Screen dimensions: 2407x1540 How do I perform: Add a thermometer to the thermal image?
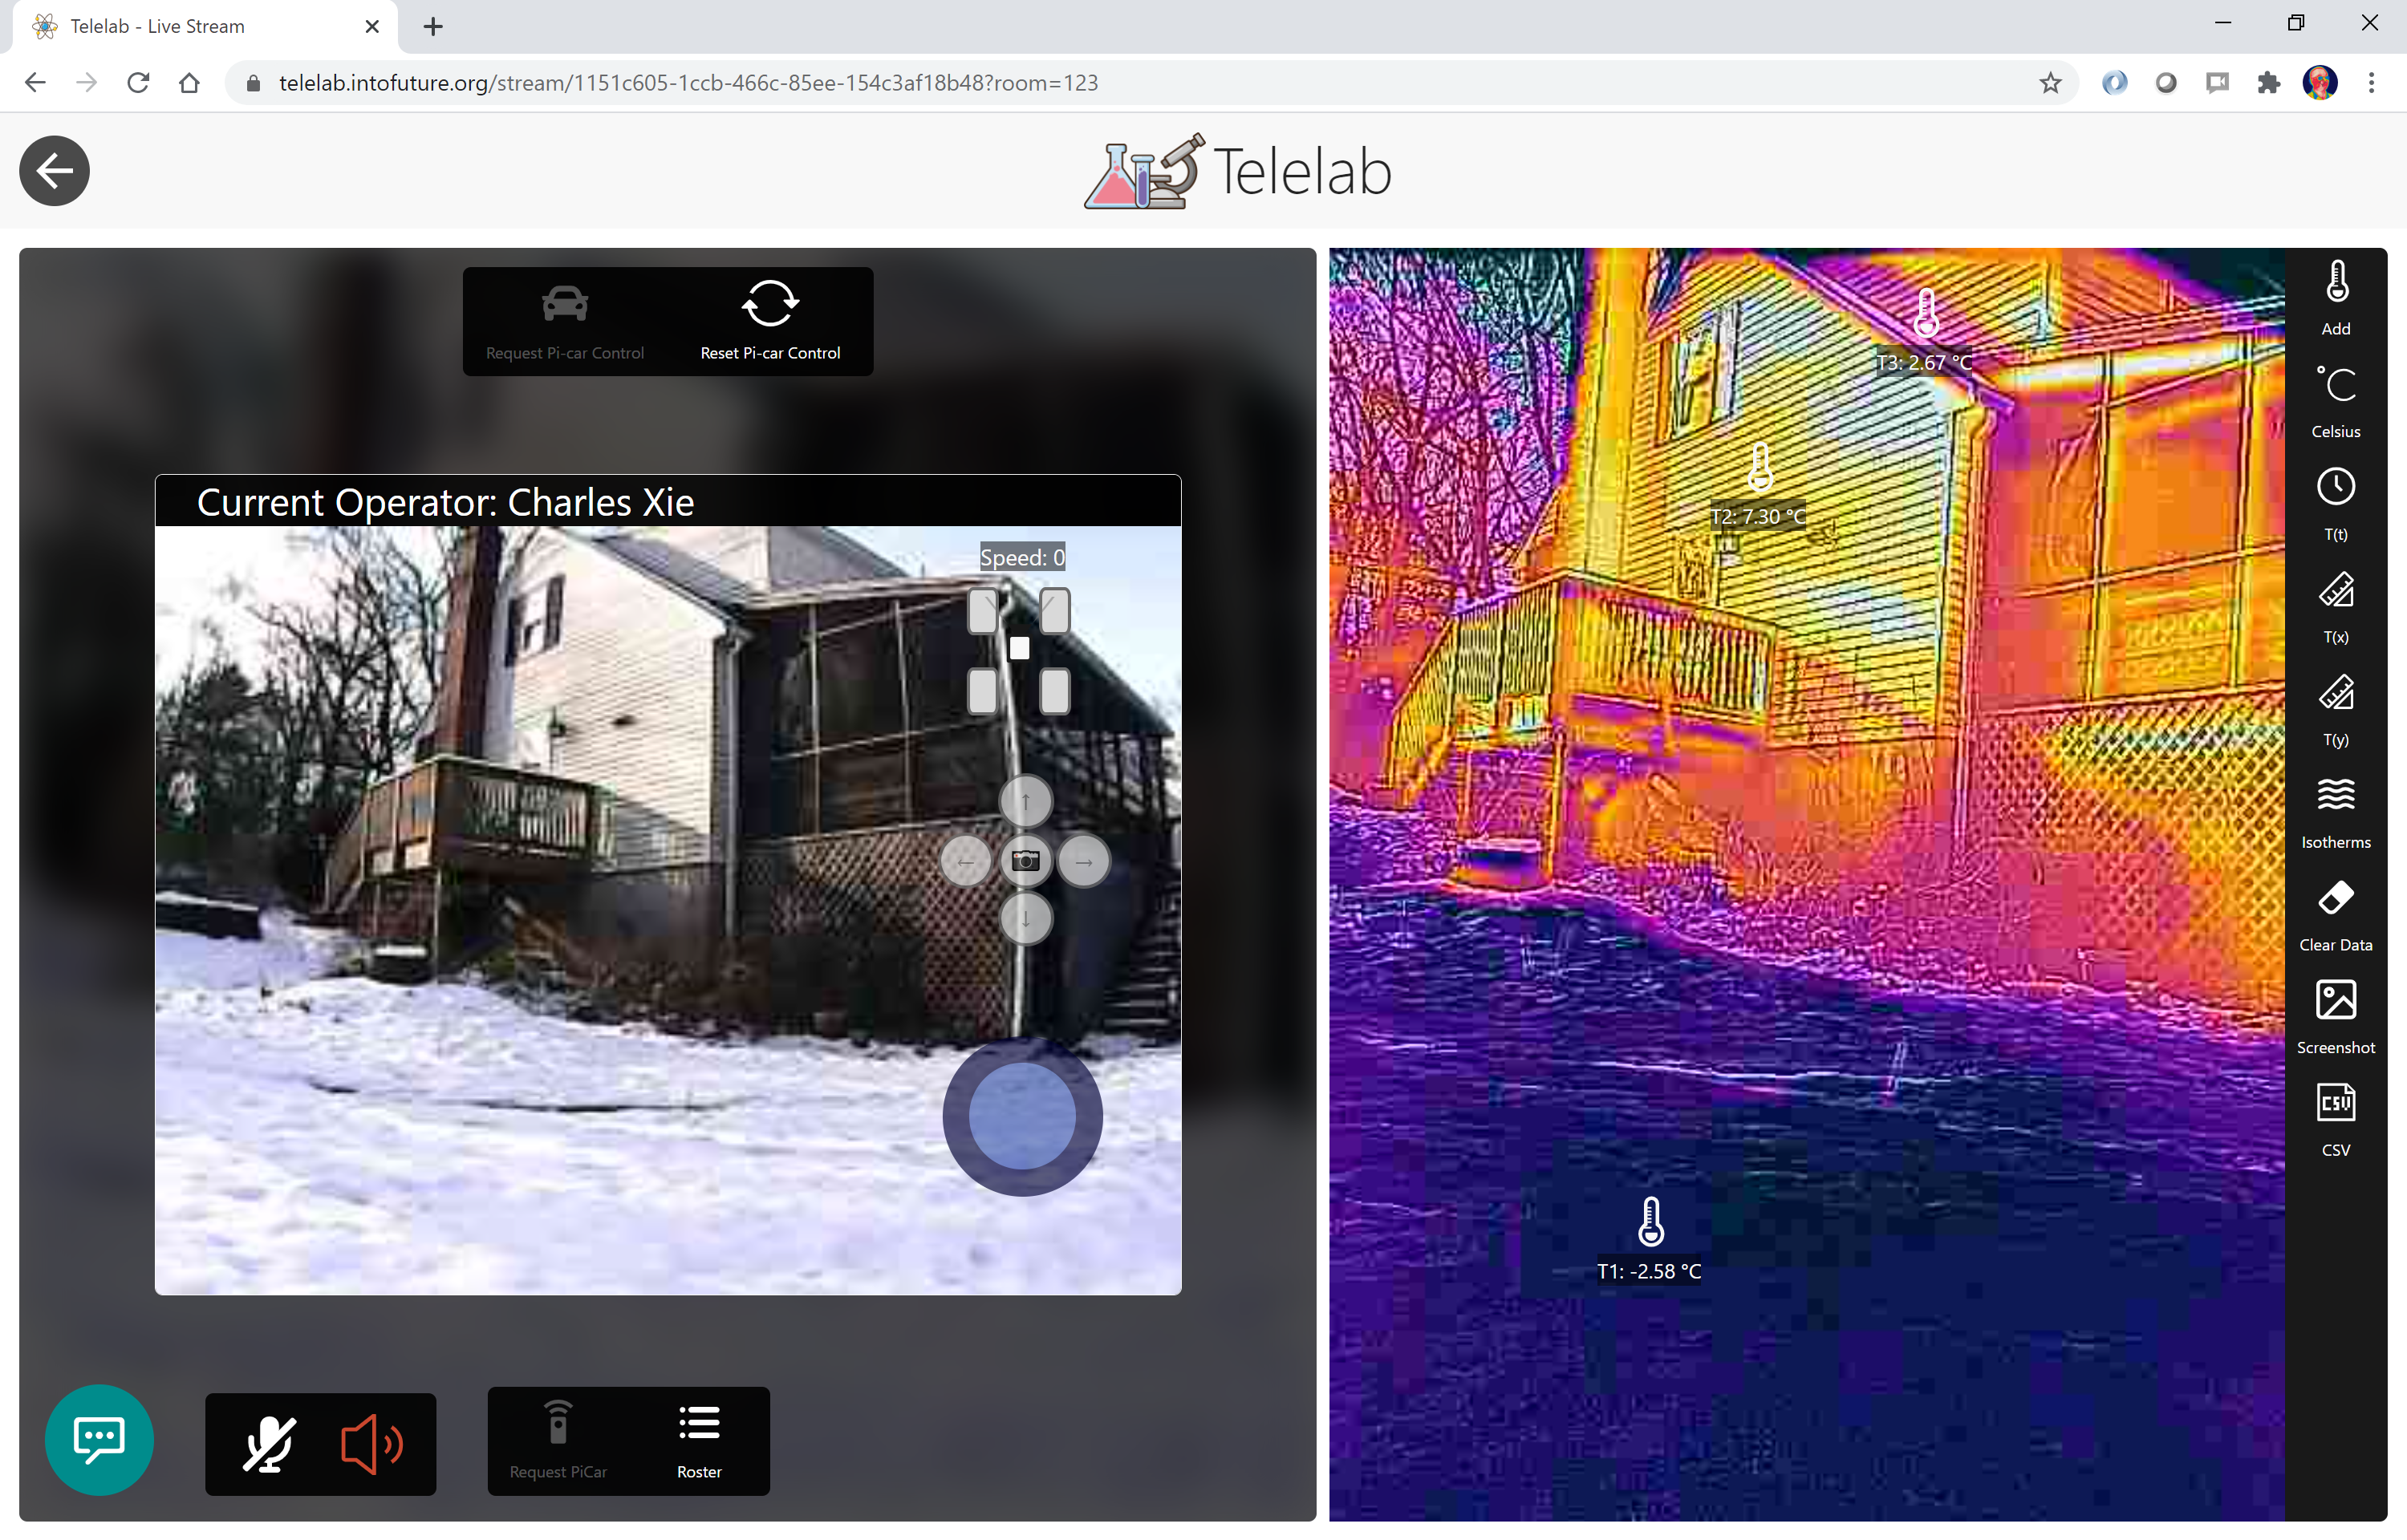click(2336, 297)
